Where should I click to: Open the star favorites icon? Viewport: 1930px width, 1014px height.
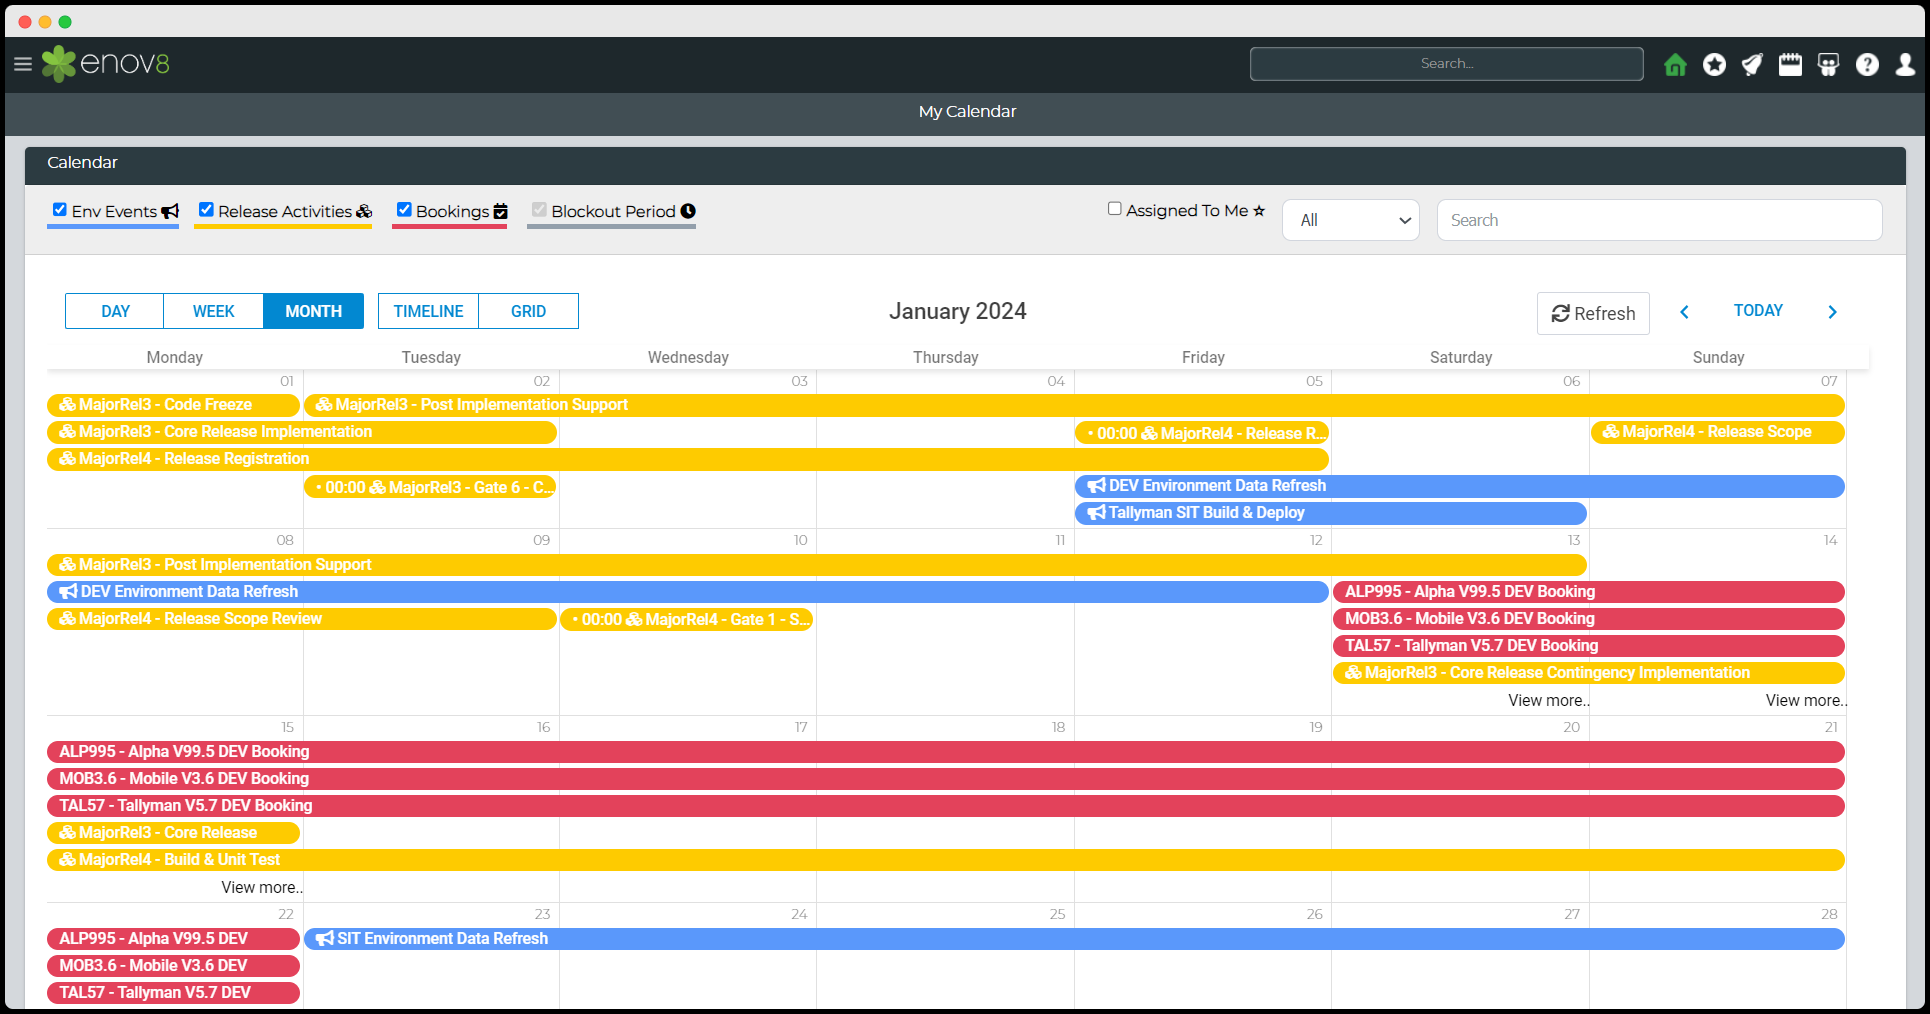(x=1714, y=65)
